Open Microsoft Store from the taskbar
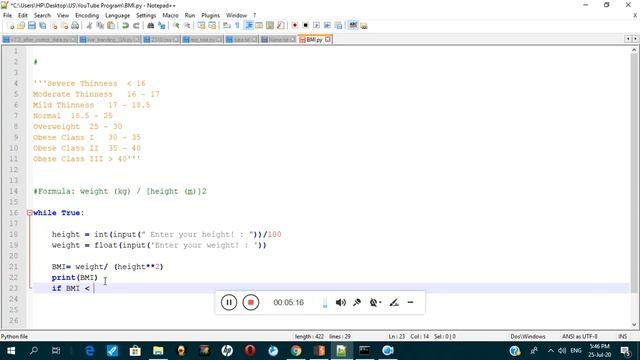The image size is (640, 360). pos(135,351)
